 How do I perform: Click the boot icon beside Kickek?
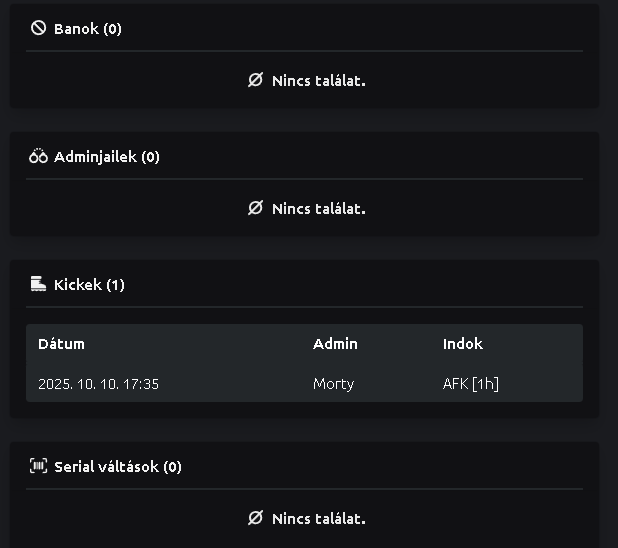tap(39, 284)
